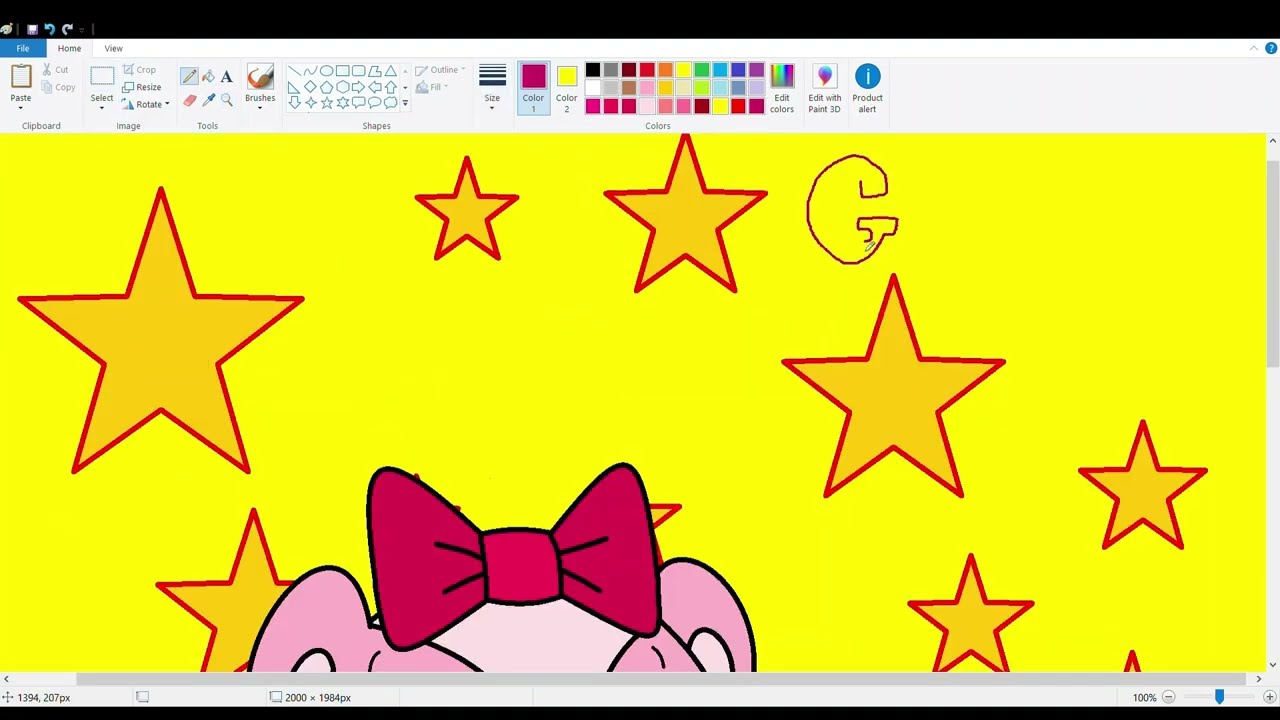Click the pink bow on the canvas
Screen dimensions: 1280x720
515,555
